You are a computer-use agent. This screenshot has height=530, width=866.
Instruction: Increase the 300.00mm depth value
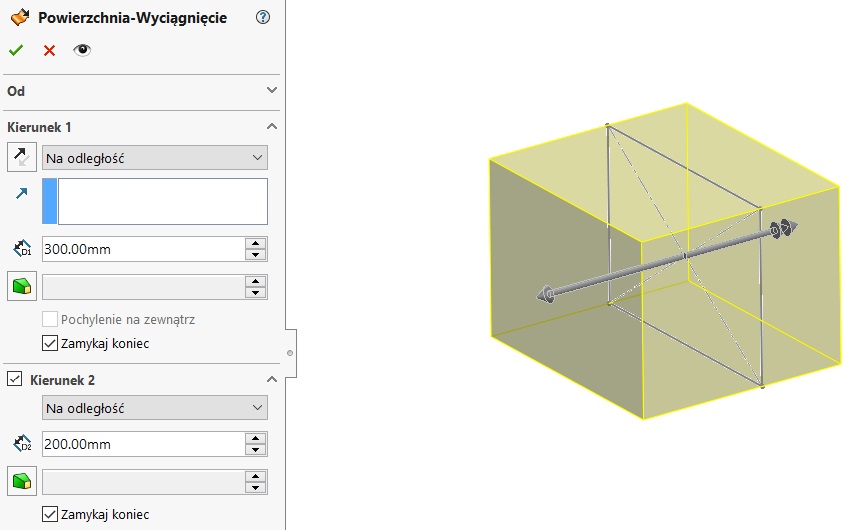pyautogui.click(x=256, y=243)
